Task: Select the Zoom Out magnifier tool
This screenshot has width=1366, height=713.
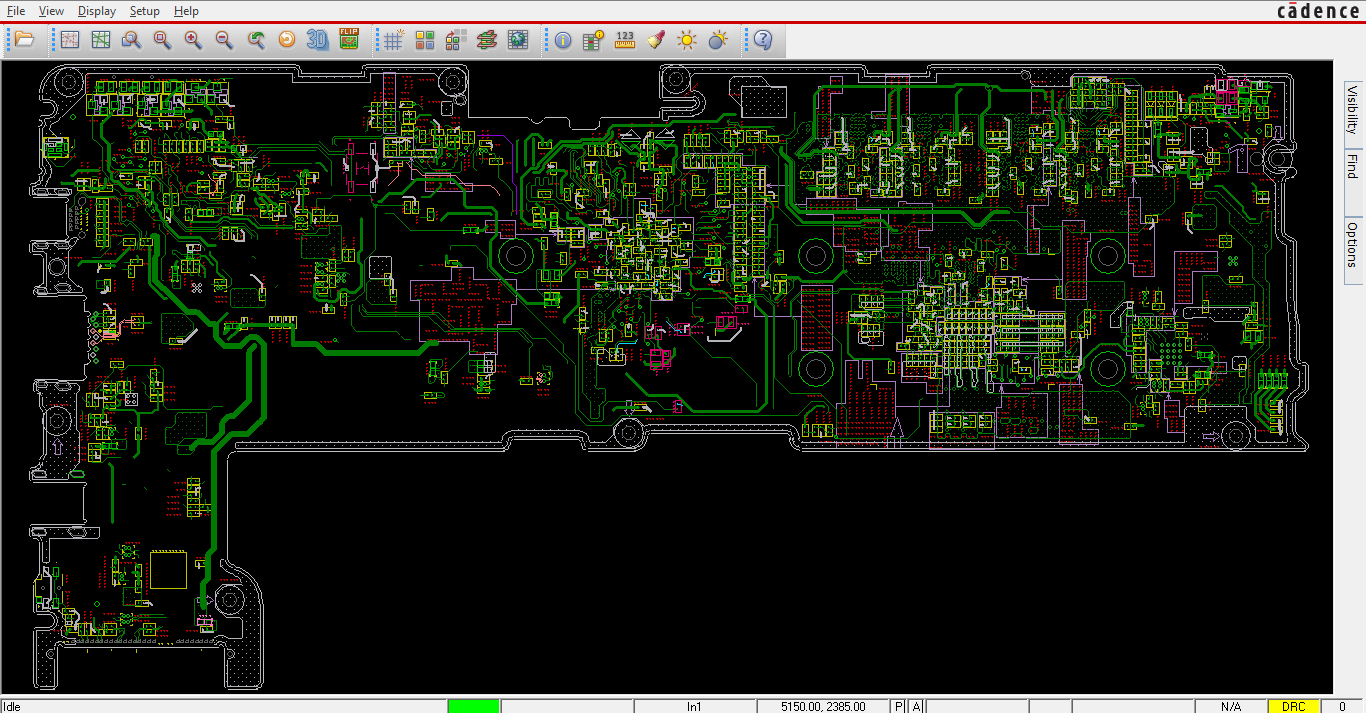Action: (x=224, y=40)
